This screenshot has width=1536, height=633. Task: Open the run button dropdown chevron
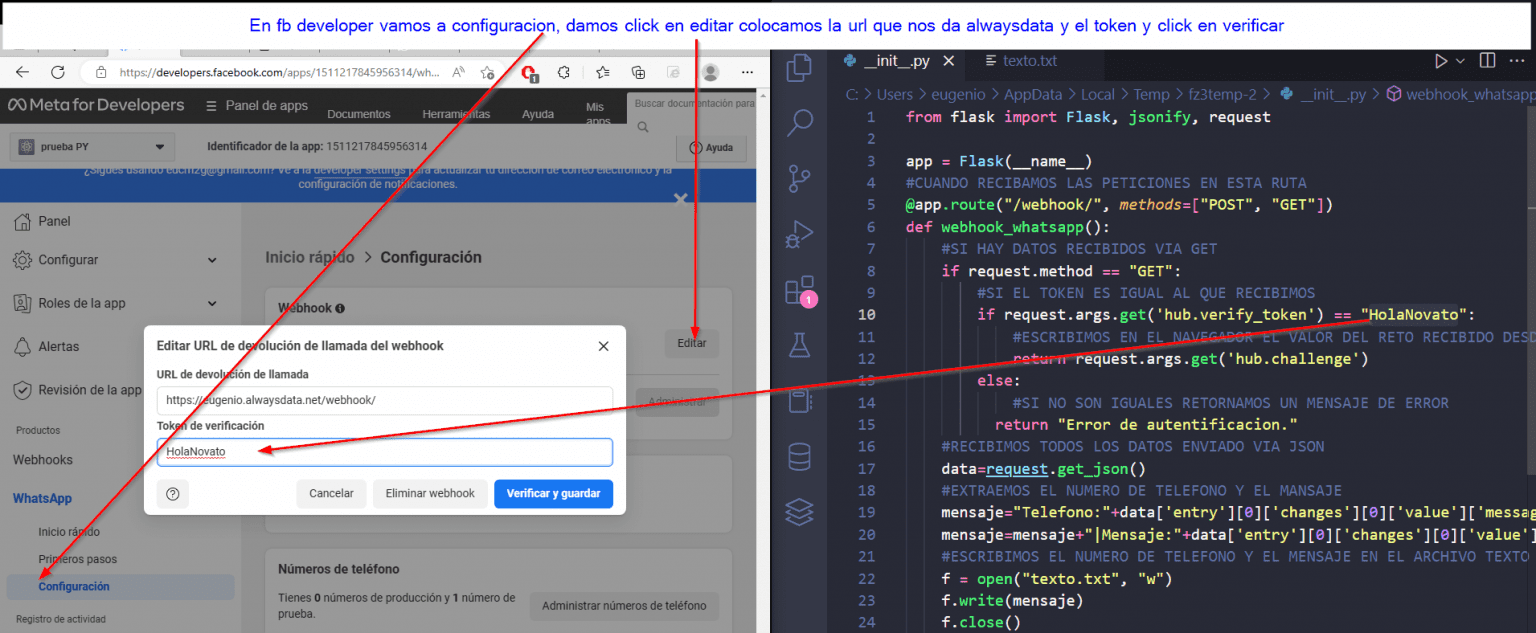click(x=1460, y=60)
